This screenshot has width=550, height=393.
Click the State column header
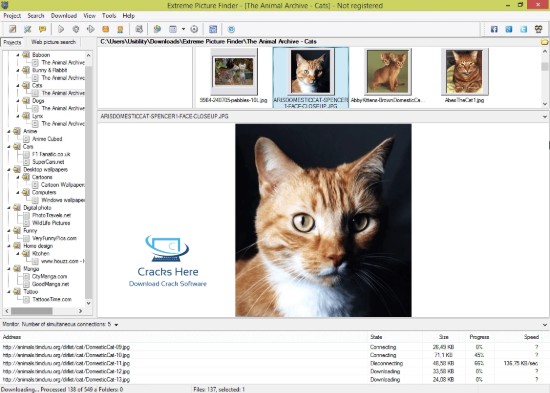(395, 337)
